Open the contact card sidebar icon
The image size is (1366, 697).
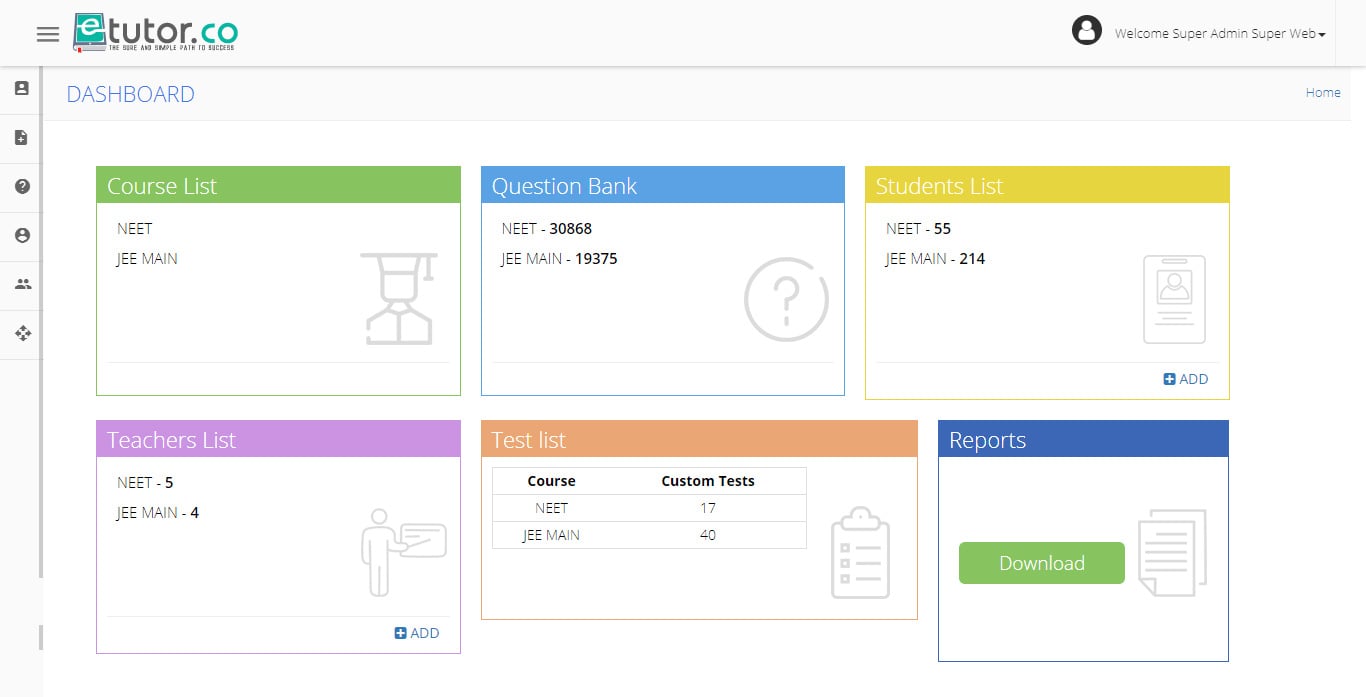tap(22, 88)
